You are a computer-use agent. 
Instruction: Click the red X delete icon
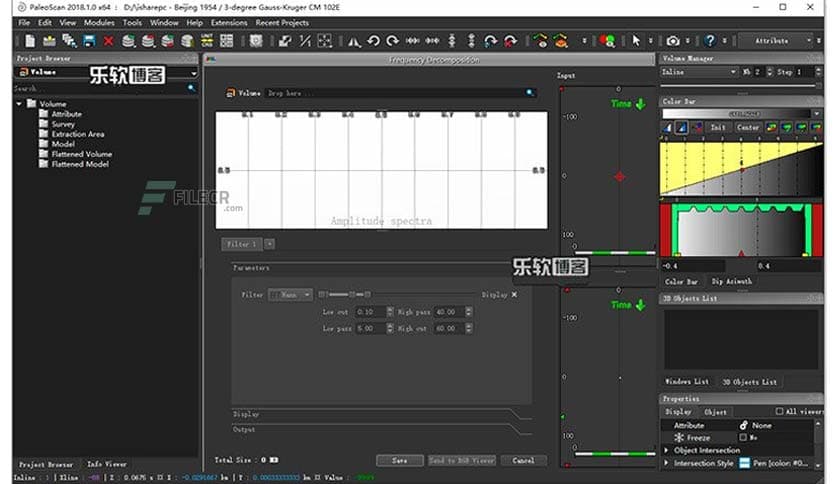(x=108, y=41)
